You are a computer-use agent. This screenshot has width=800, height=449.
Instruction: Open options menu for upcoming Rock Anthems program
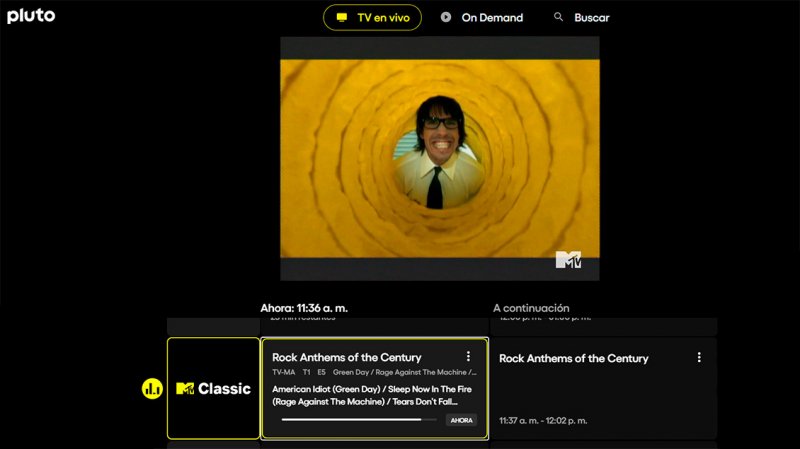(699, 357)
